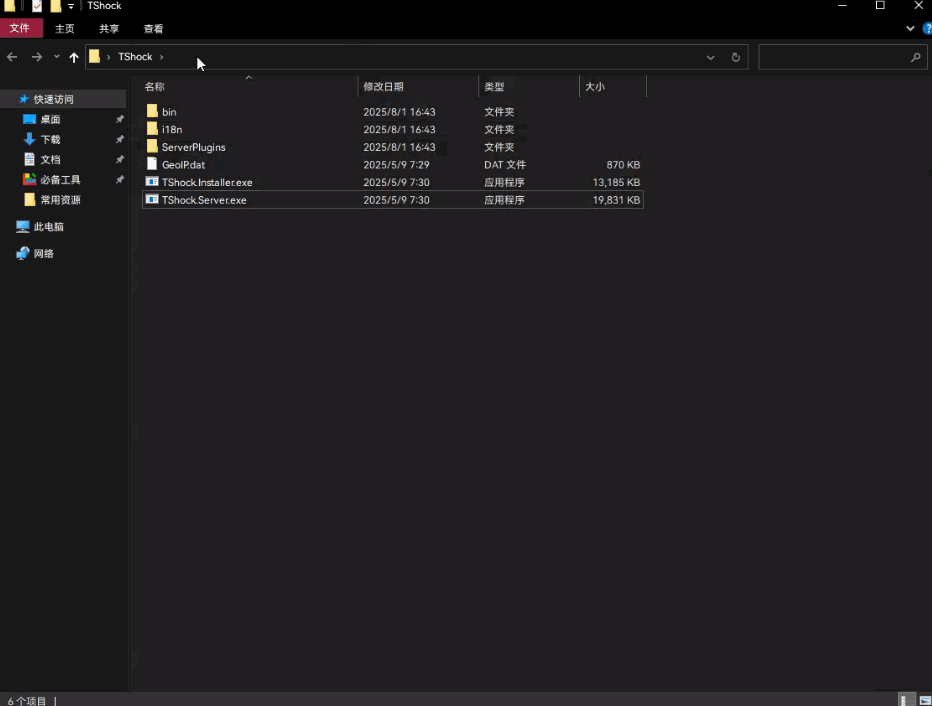Select the TShock.Server.exe file name

point(204,200)
